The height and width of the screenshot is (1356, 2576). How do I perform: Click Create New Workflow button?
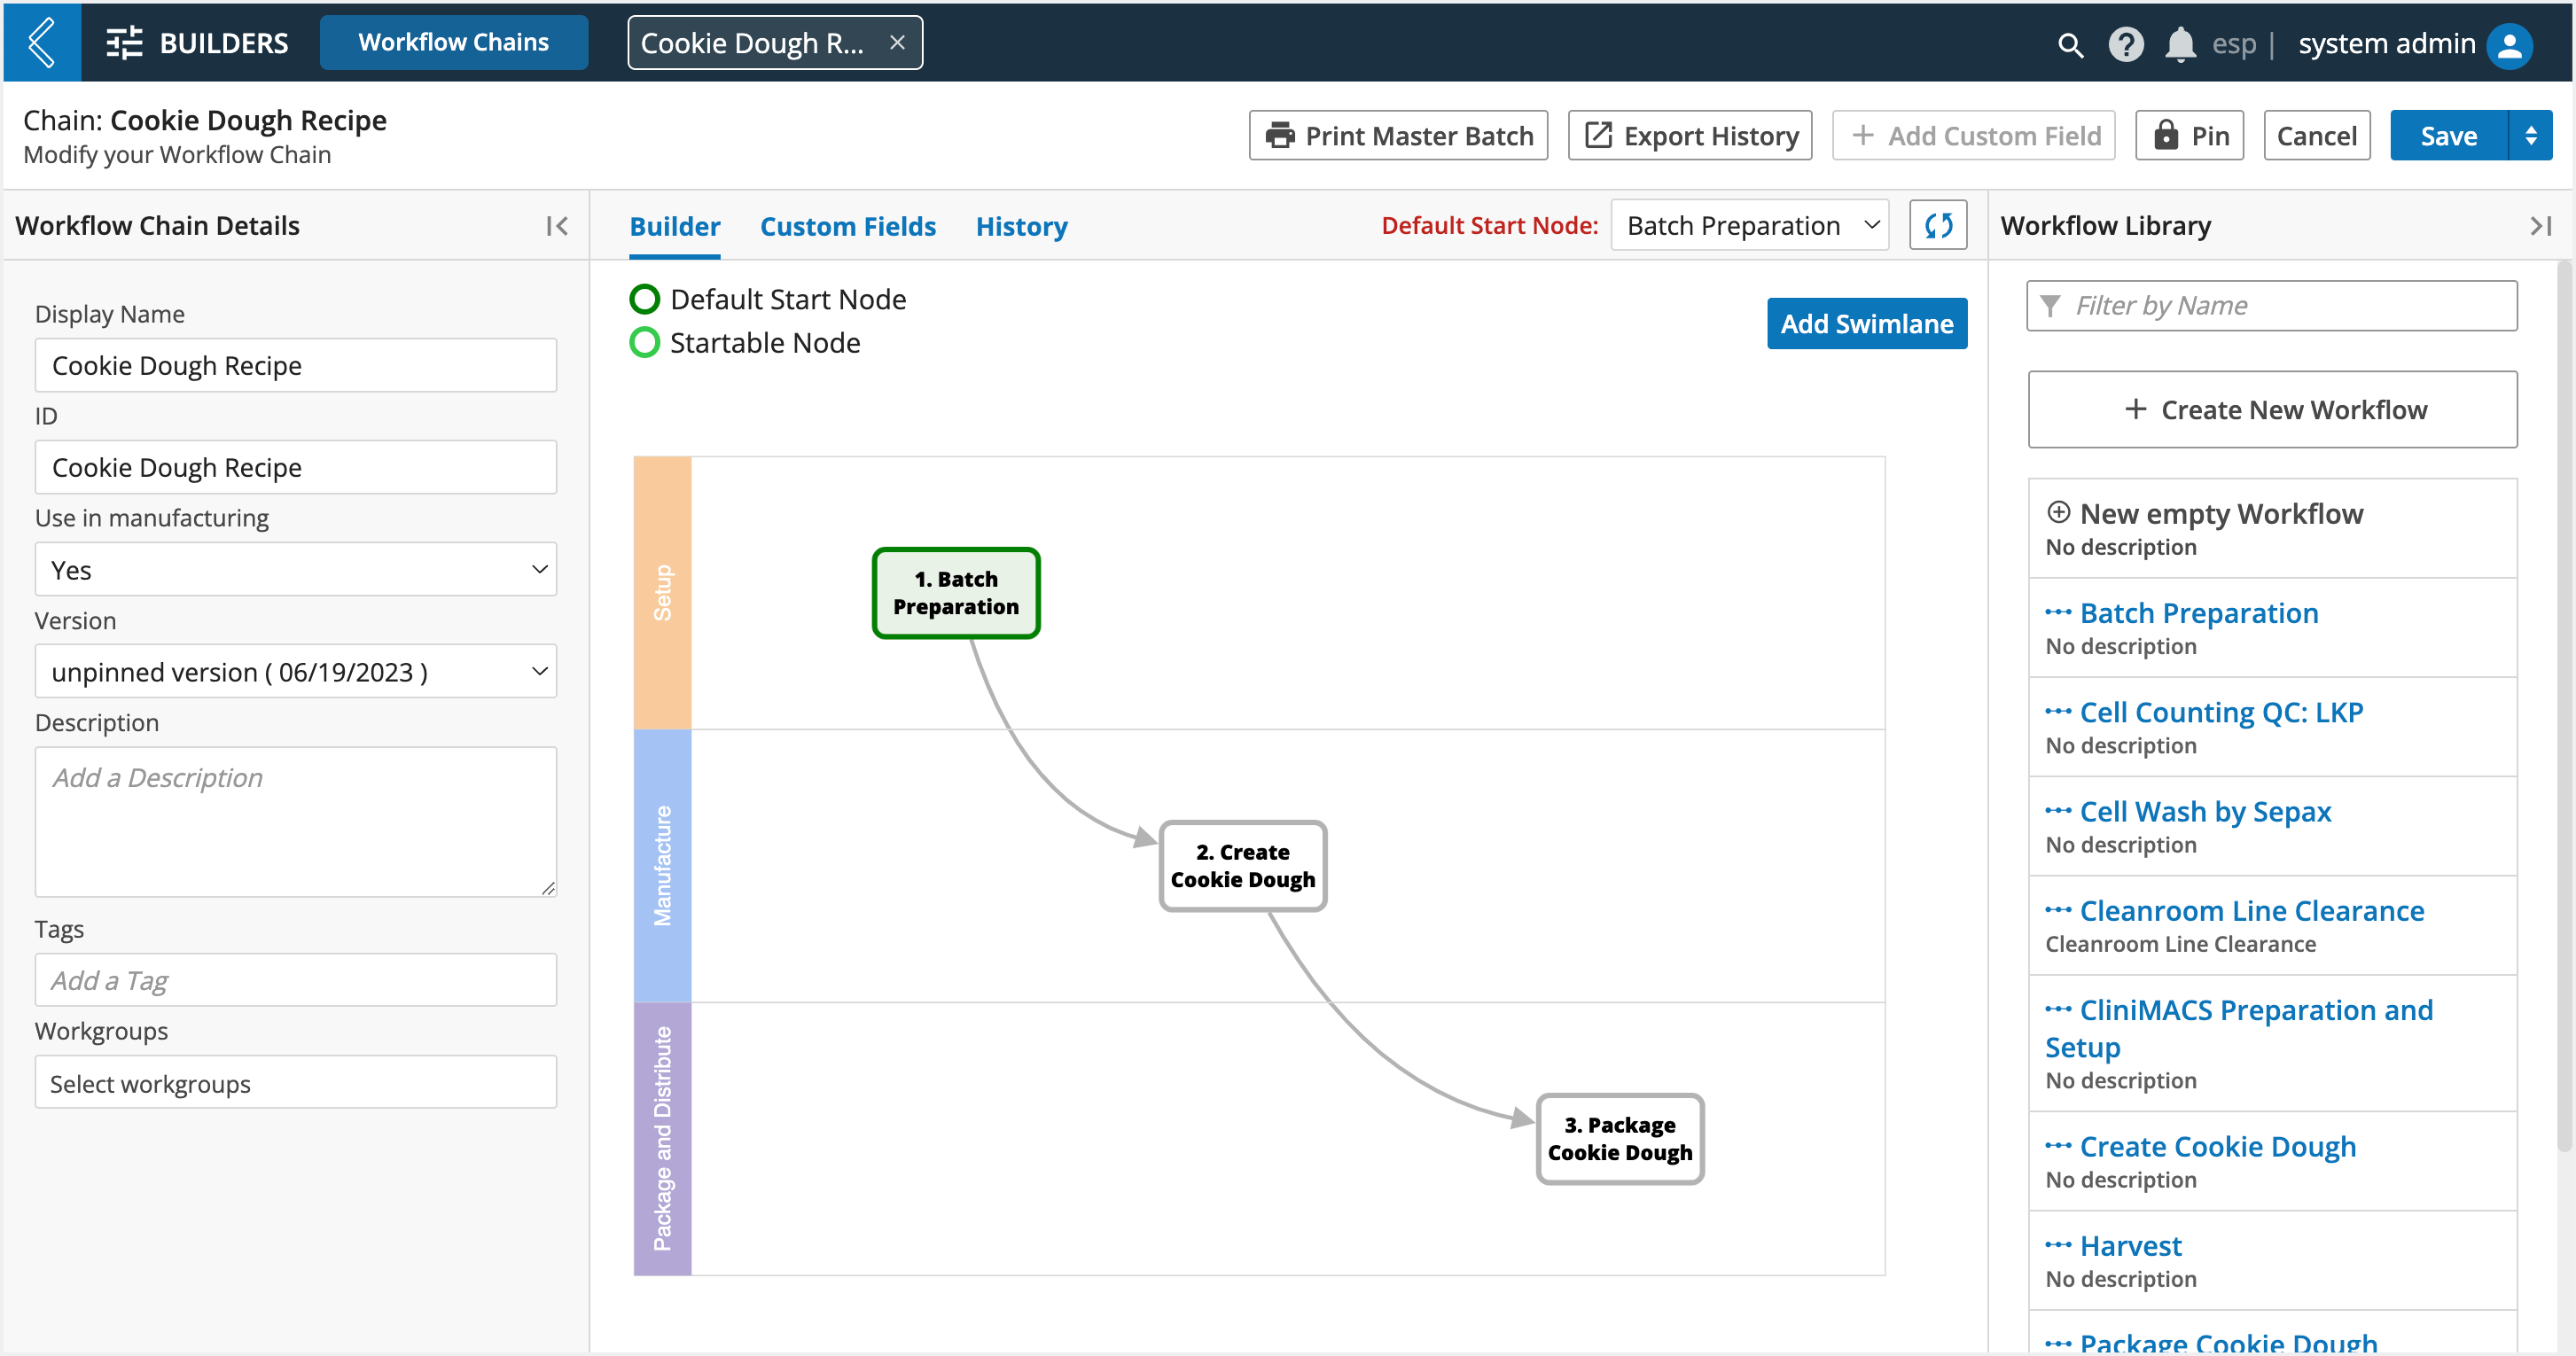tap(2273, 409)
